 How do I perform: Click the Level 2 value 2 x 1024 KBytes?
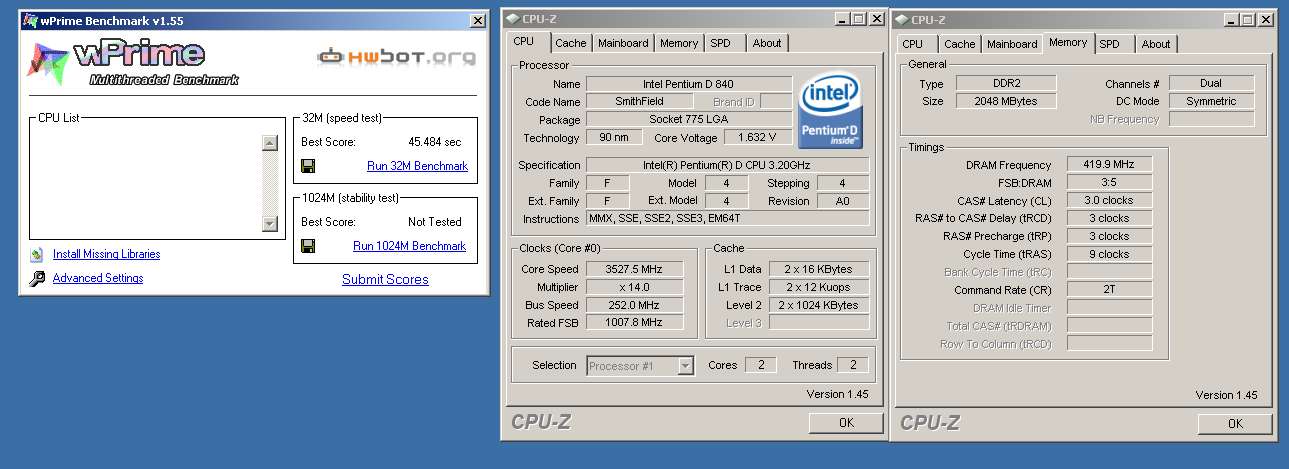coord(819,305)
